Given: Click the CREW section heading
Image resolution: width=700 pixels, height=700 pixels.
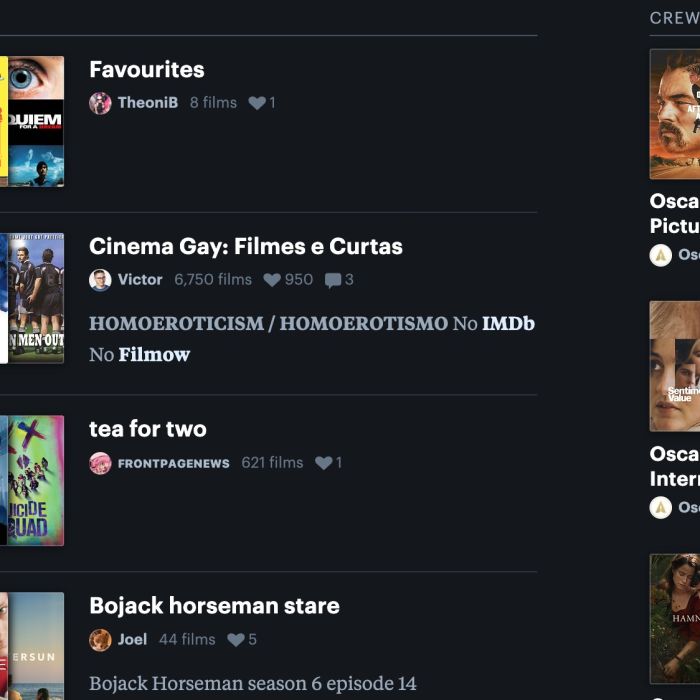Looking at the screenshot, I should 675,18.
